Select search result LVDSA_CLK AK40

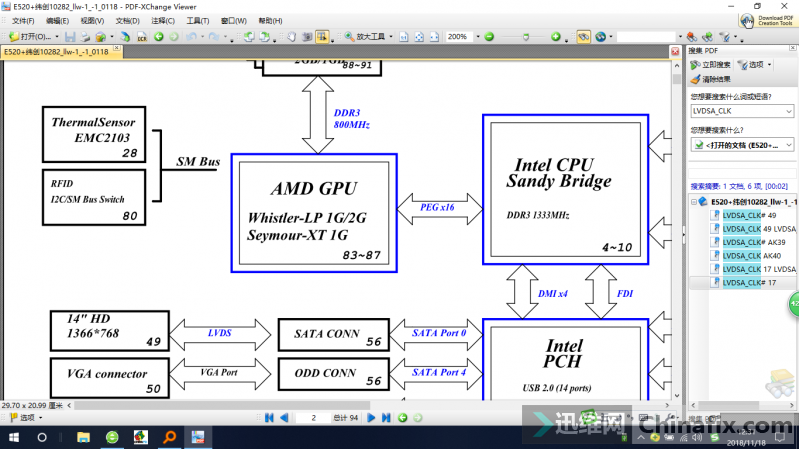pyautogui.click(x=752, y=255)
